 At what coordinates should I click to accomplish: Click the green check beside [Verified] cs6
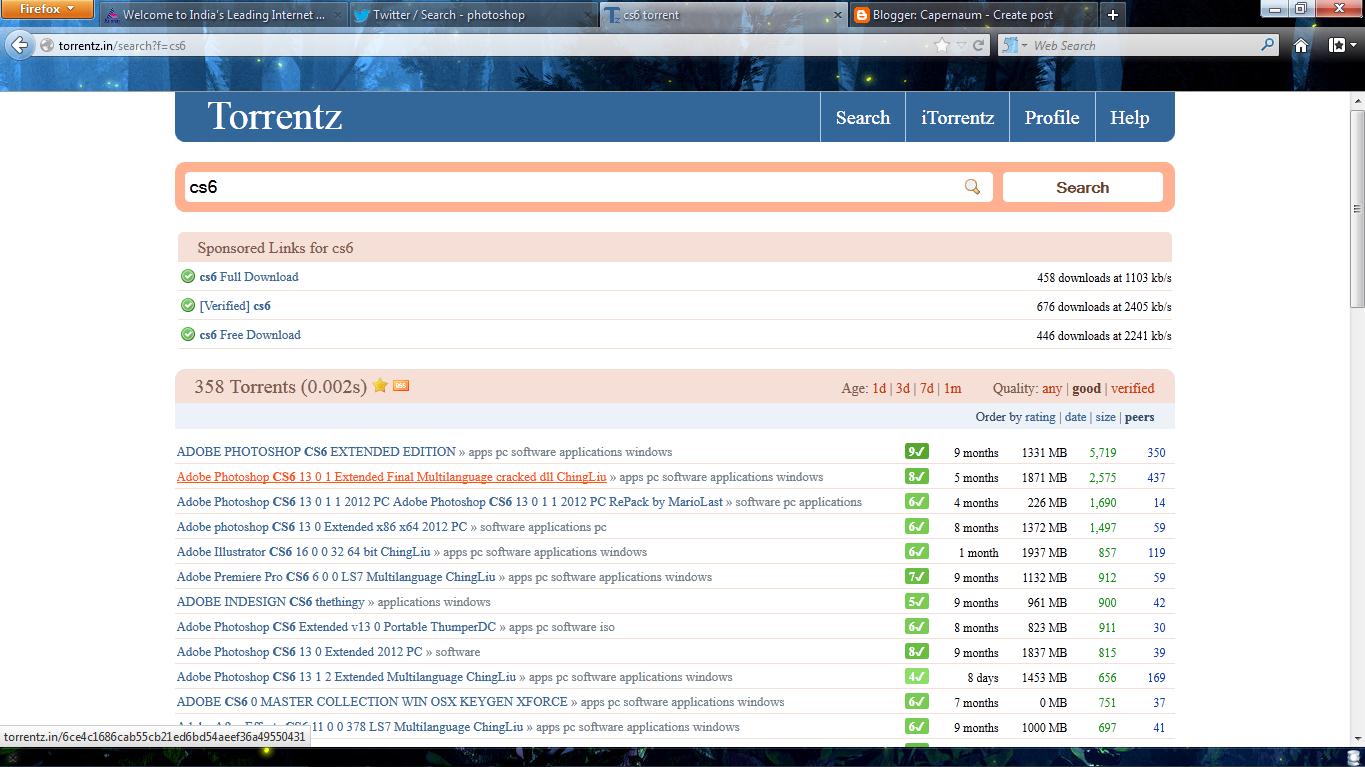coord(187,306)
